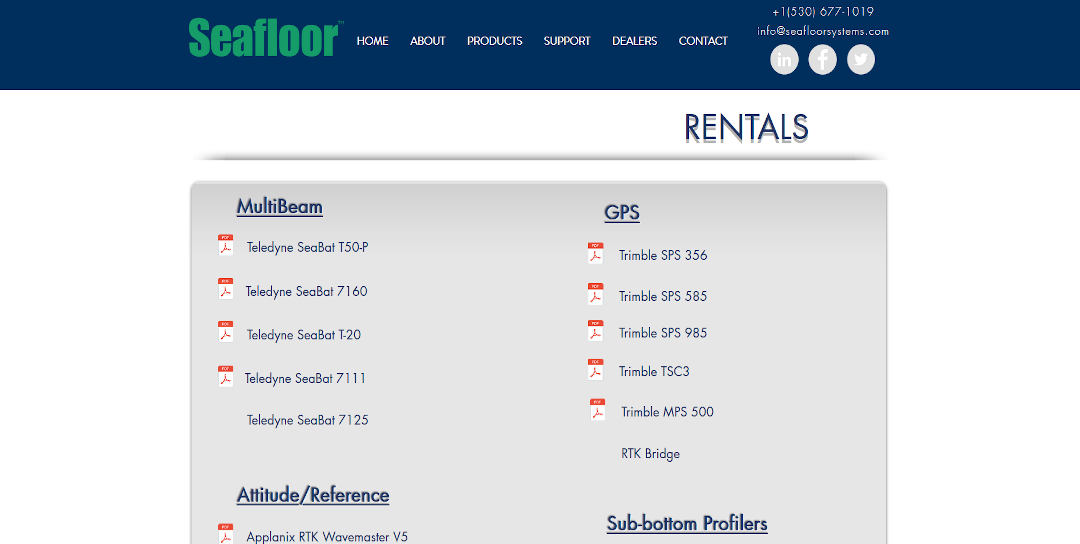Open the Teledyne SeaBat T-20 link
Viewport: 1080px width, 544px height.
[304, 335]
